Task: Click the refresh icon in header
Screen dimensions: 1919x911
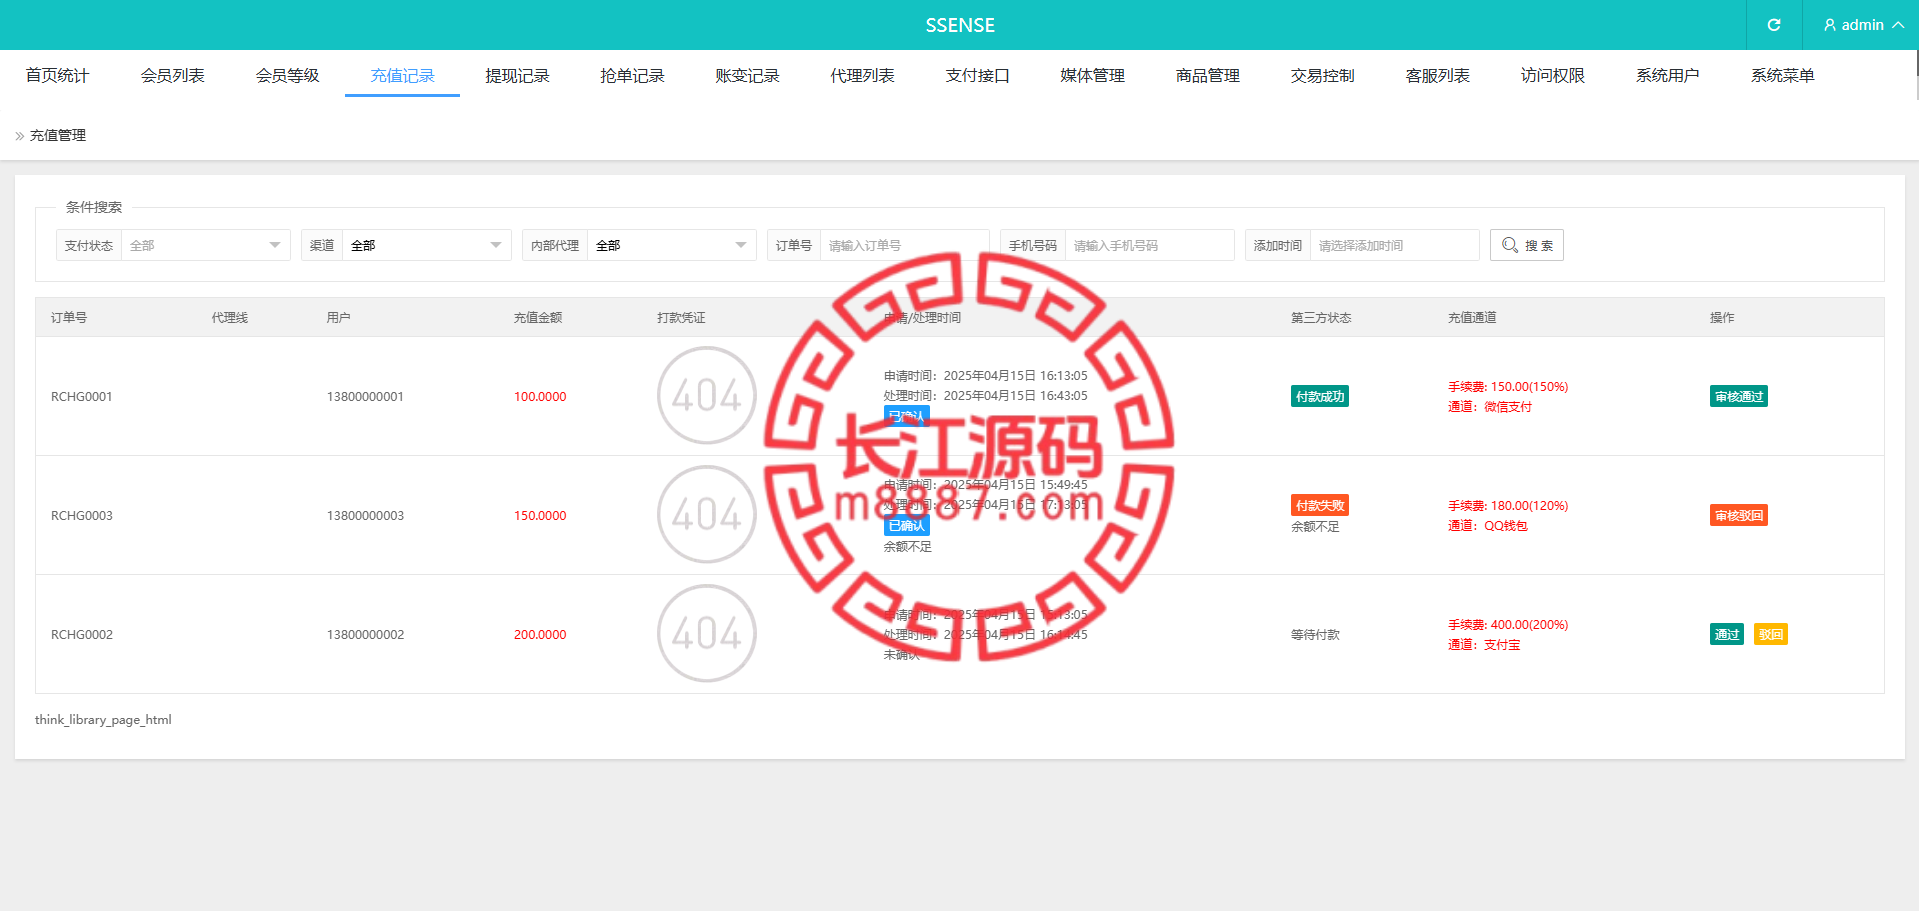Action: (1773, 25)
